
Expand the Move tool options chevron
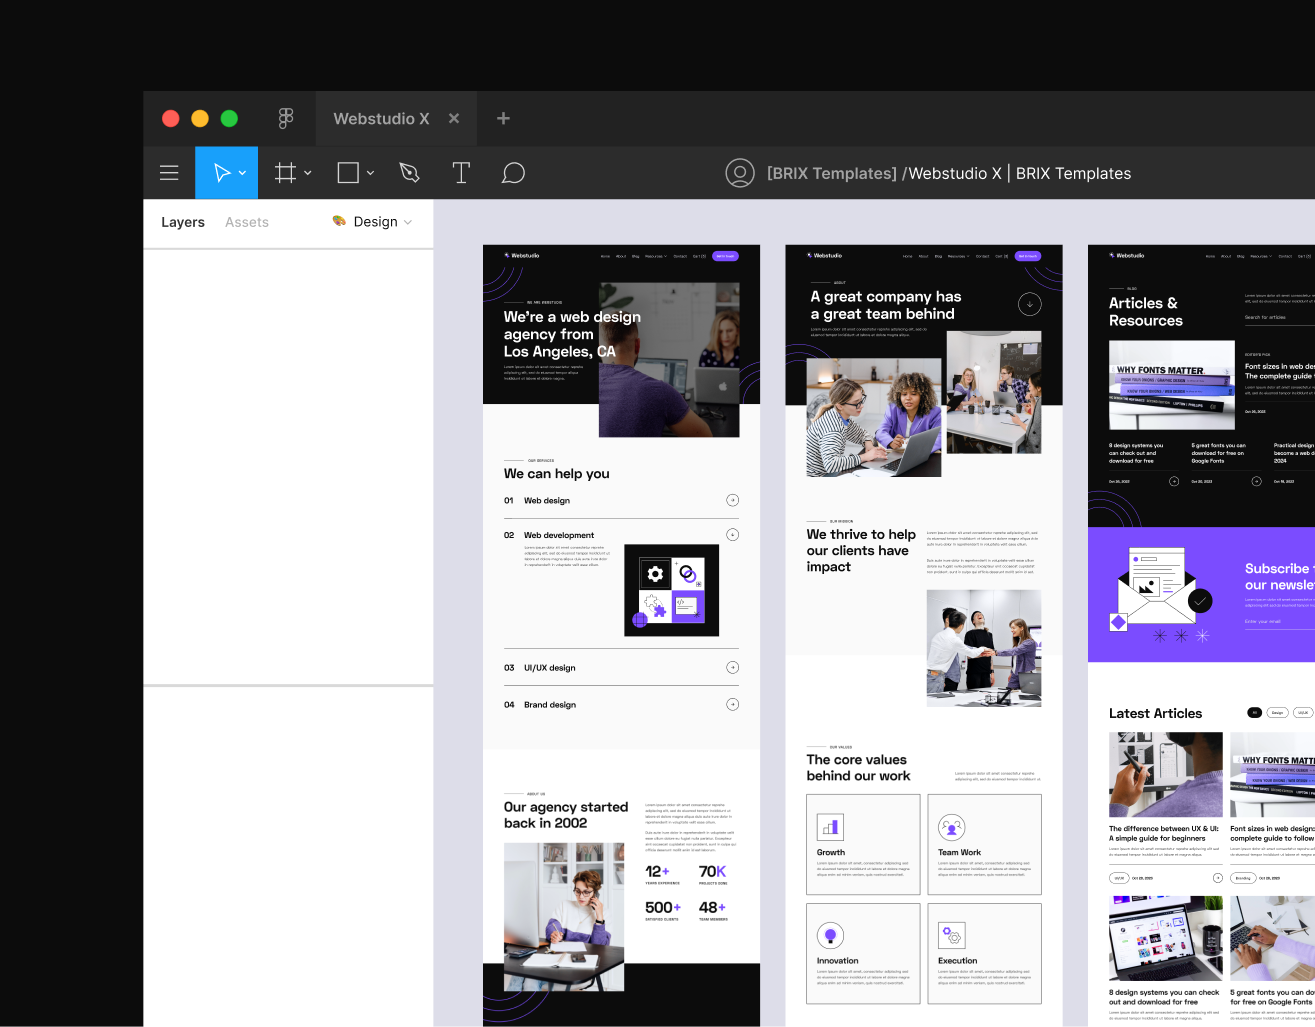point(243,173)
